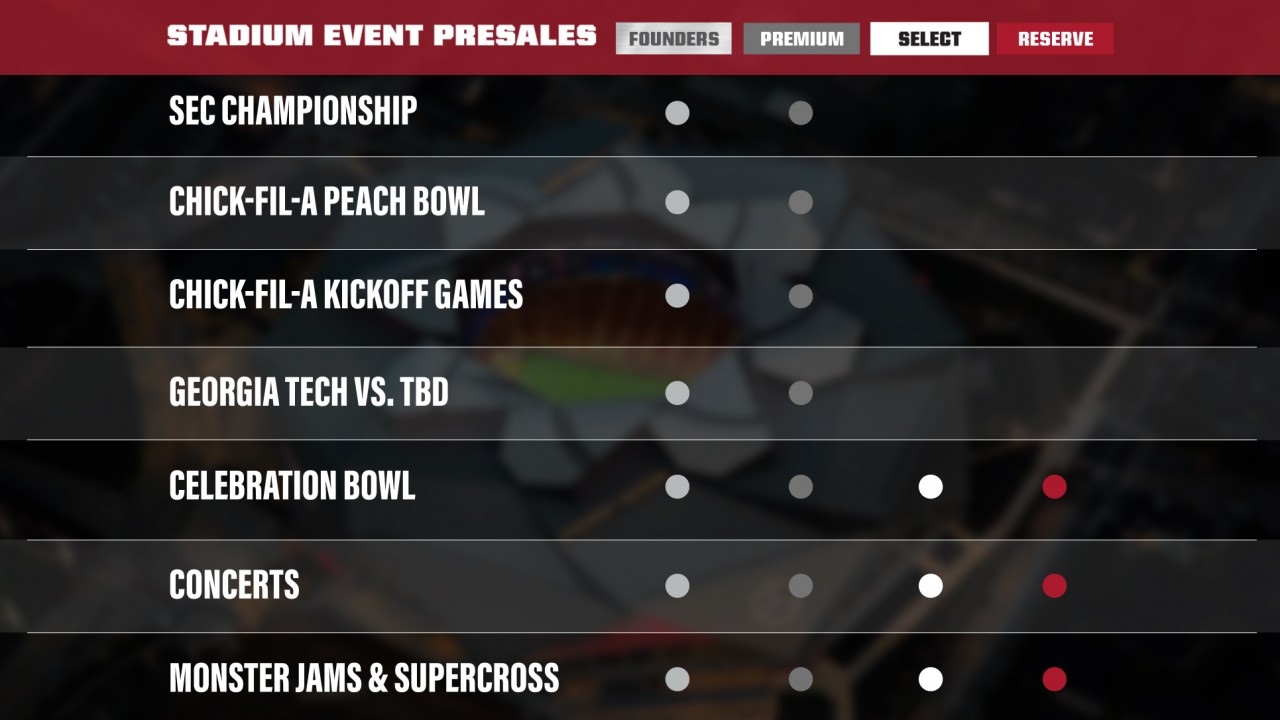Open the Concerts event row label
This screenshot has height=720, width=1280.
pyautogui.click(x=234, y=585)
